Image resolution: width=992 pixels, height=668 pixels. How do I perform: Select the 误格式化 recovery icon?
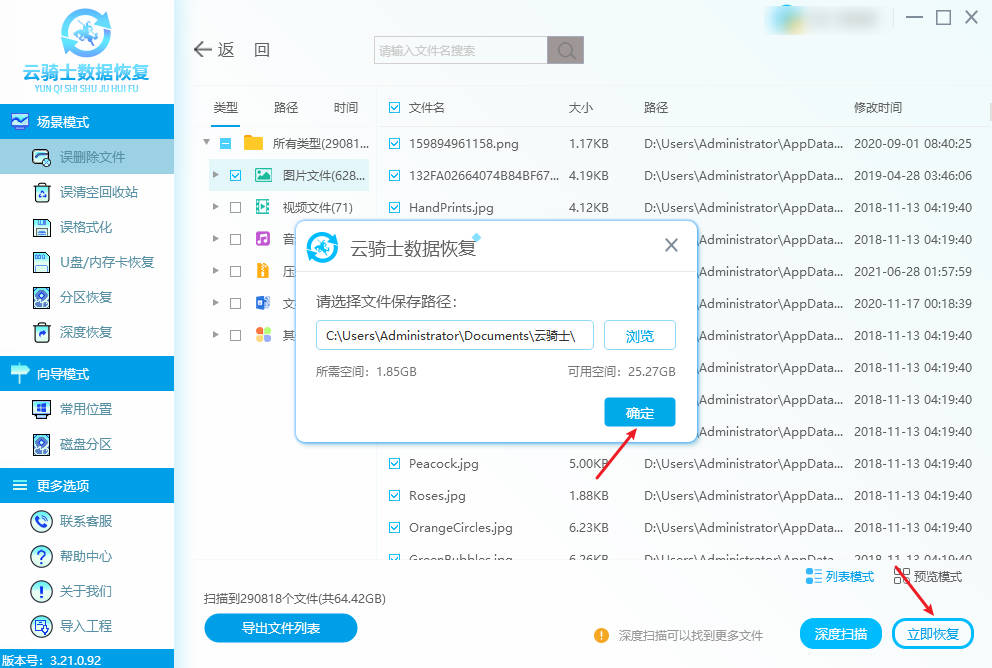tap(42, 227)
